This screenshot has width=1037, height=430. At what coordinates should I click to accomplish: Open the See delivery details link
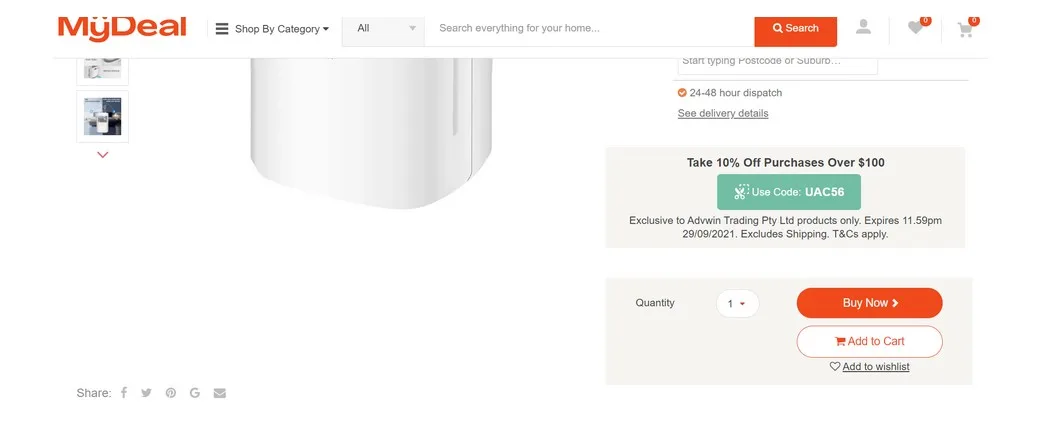point(723,113)
